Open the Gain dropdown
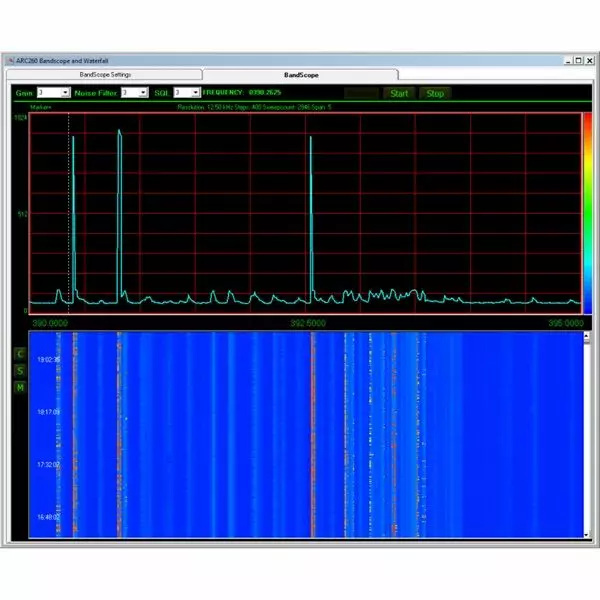 tap(65, 92)
